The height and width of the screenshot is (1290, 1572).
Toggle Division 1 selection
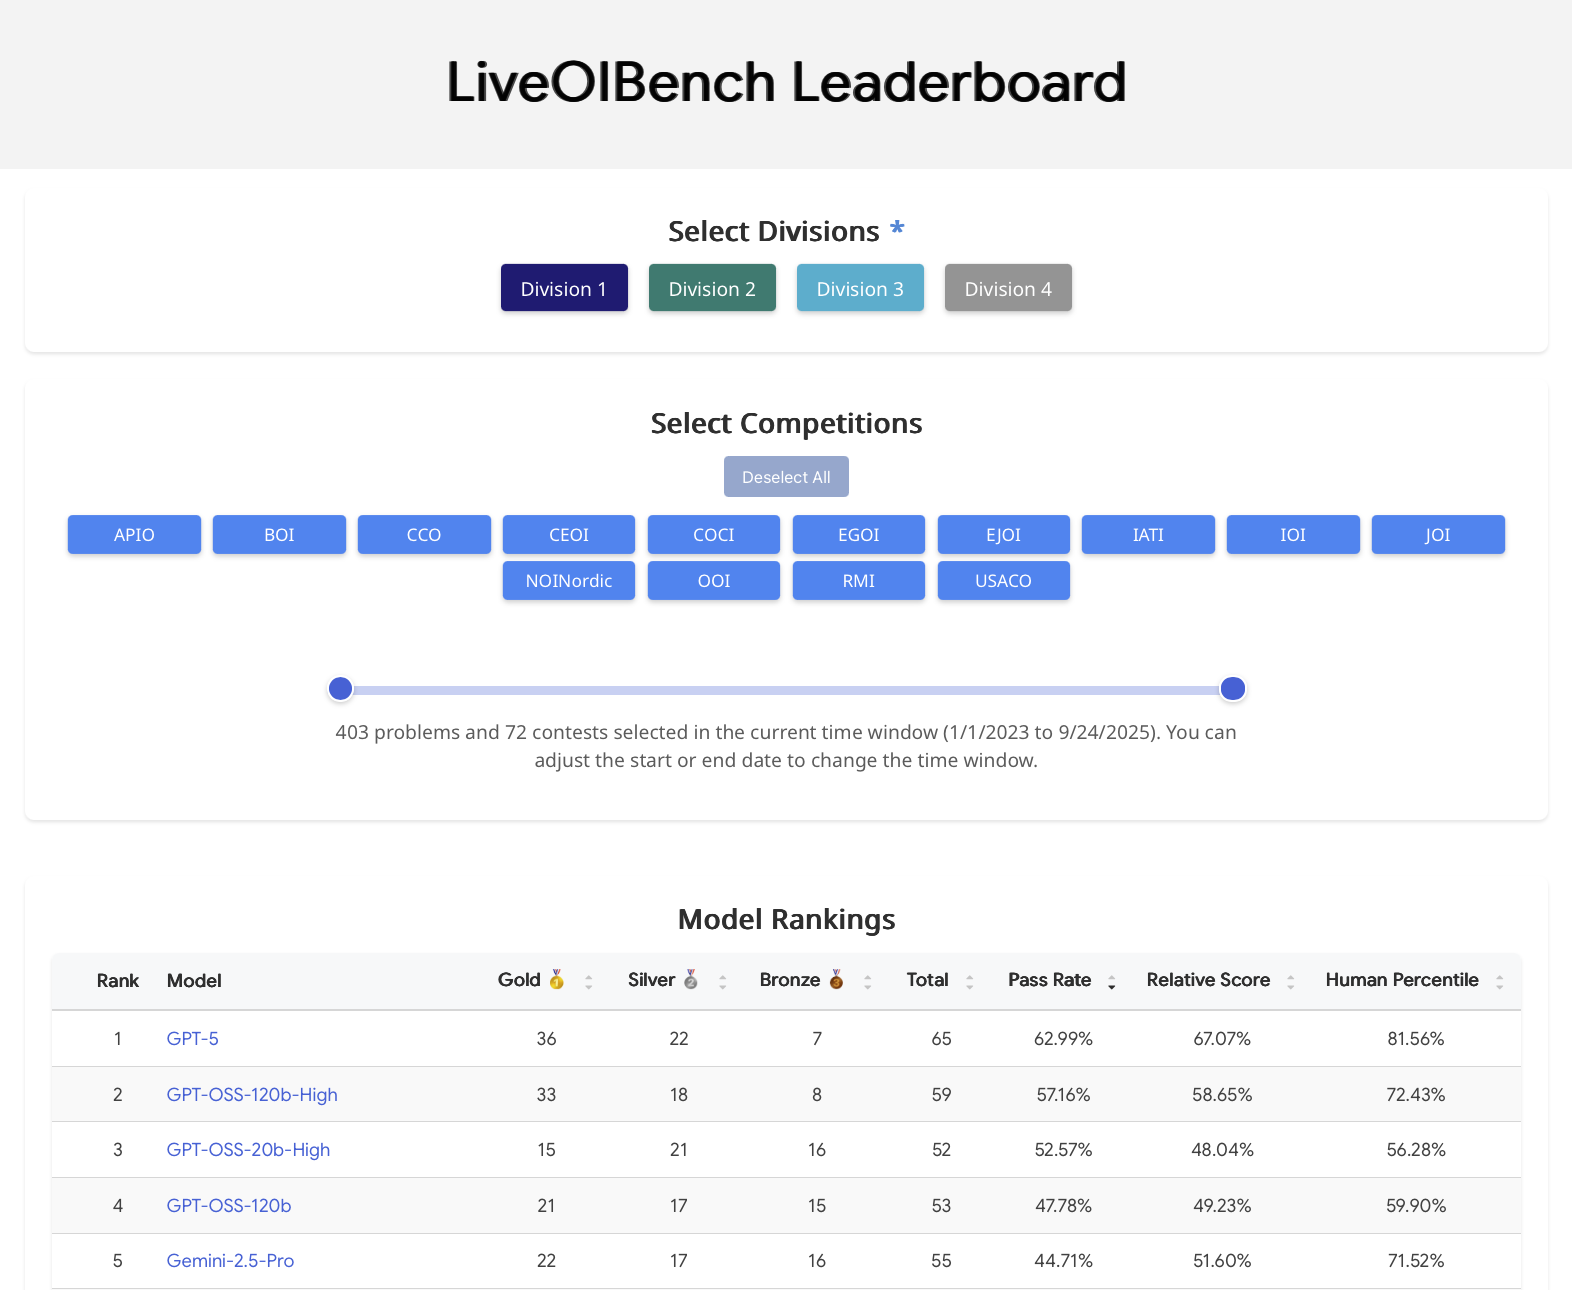(x=564, y=288)
